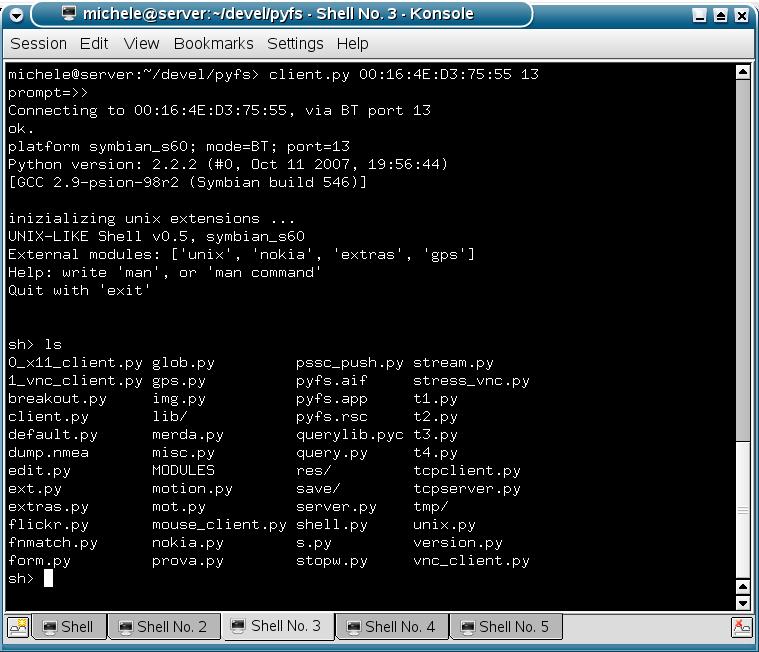This screenshot has height=652, width=759.
Task: Click the file name 0_x11_client.py
Action: pos(76,363)
